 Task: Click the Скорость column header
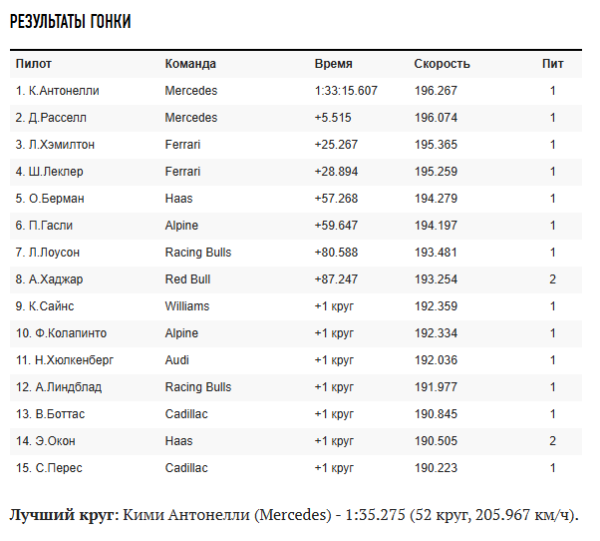tap(442, 64)
